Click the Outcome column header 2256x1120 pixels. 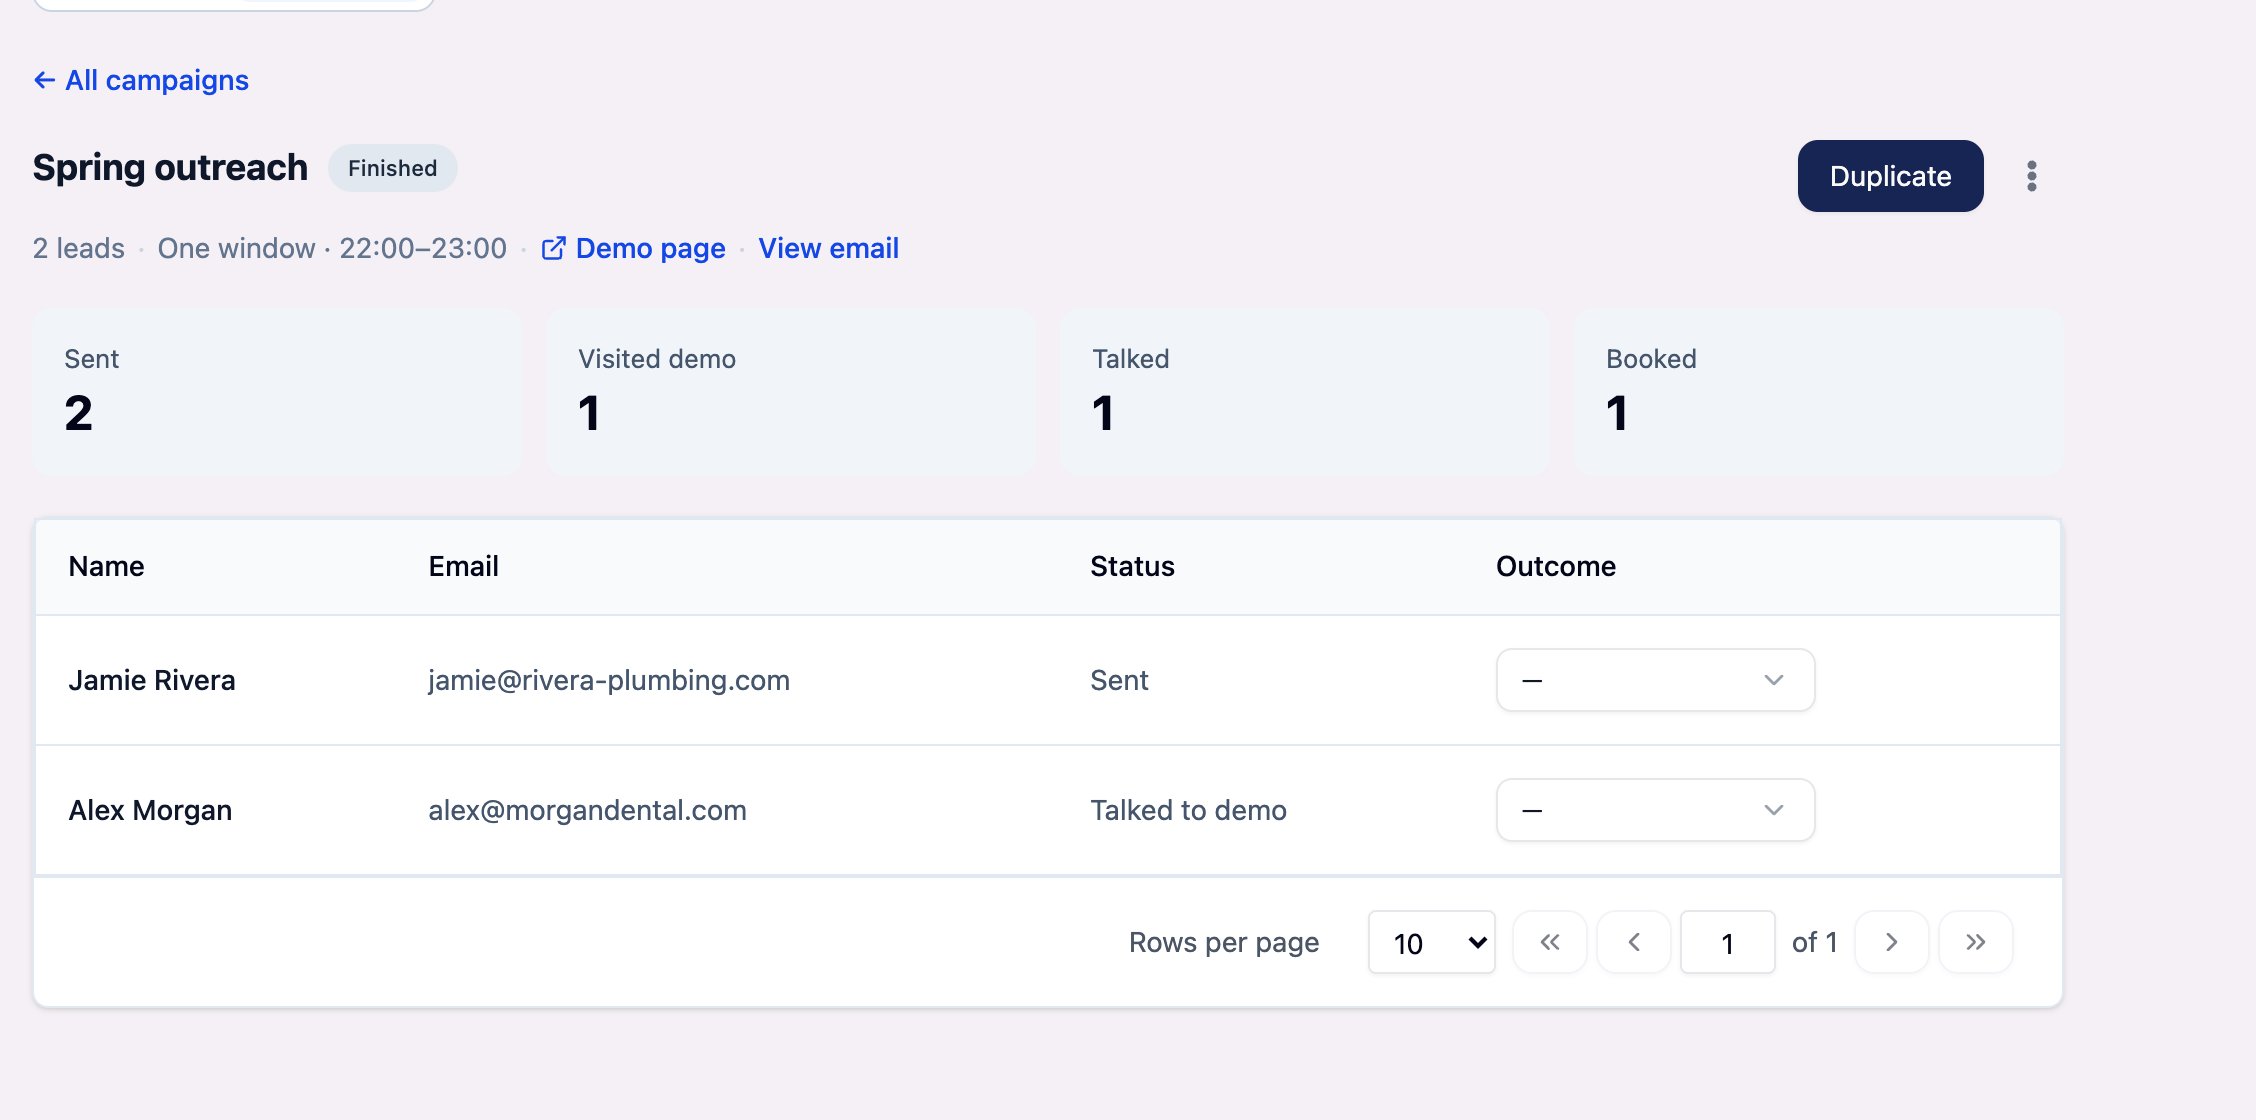coord(1555,566)
